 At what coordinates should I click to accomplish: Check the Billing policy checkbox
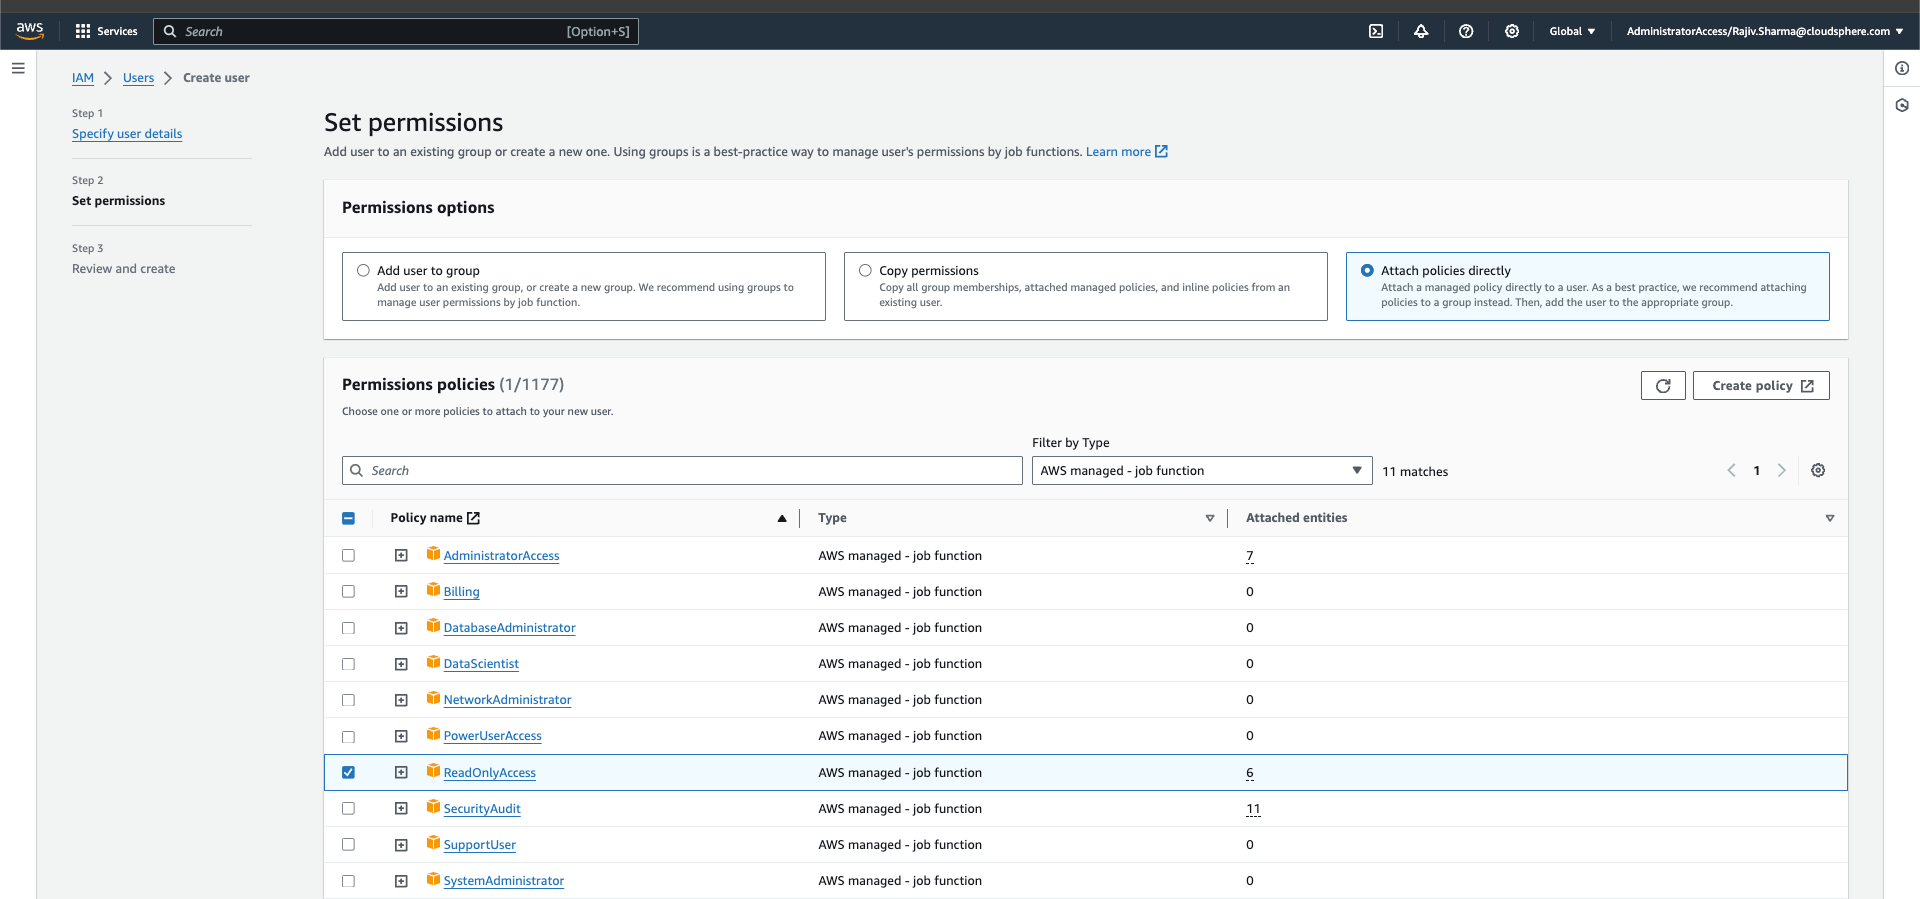click(348, 591)
